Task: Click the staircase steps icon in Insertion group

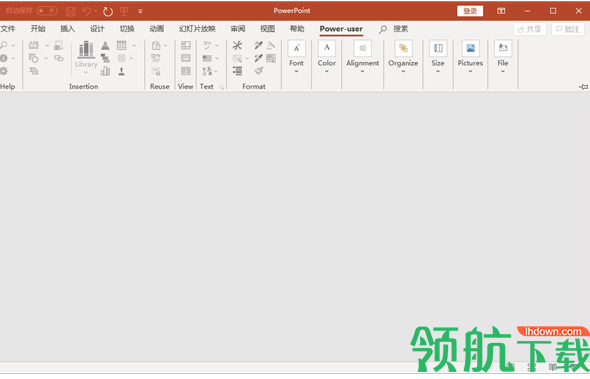Action: [105, 58]
